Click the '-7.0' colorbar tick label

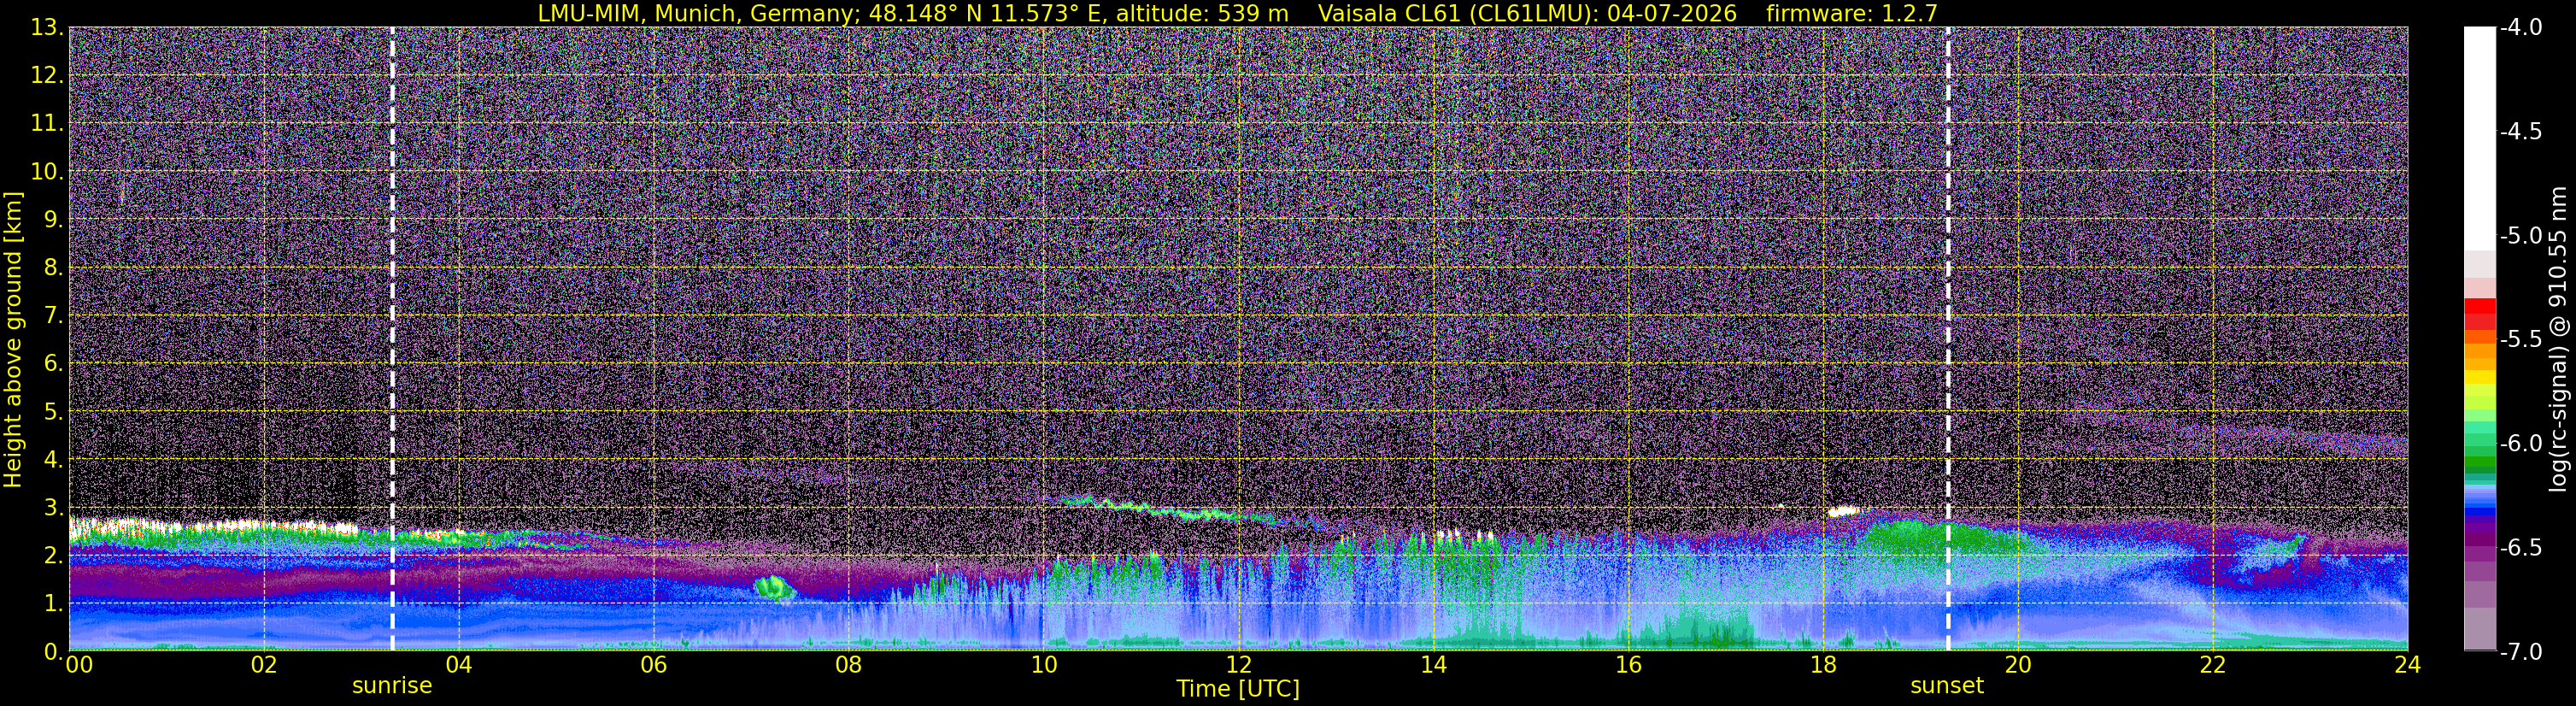coord(2520,651)
